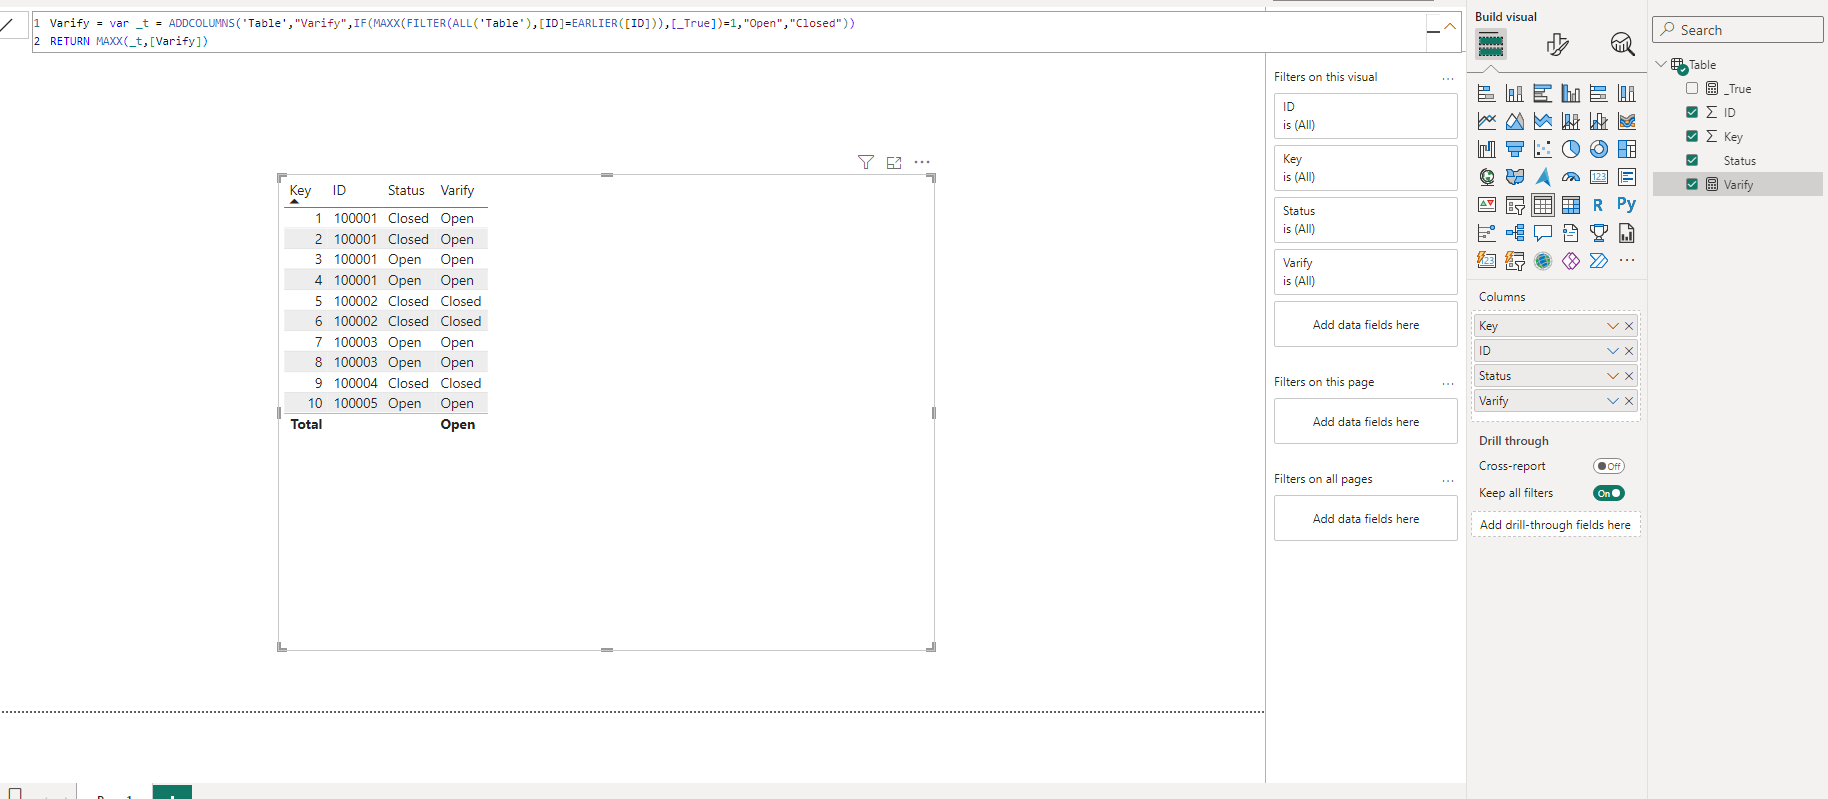Uncheck the Status field checkbox
The width and height of the screenshot is (1828, 799).
pyautogui.click(x=1692, y=160)
